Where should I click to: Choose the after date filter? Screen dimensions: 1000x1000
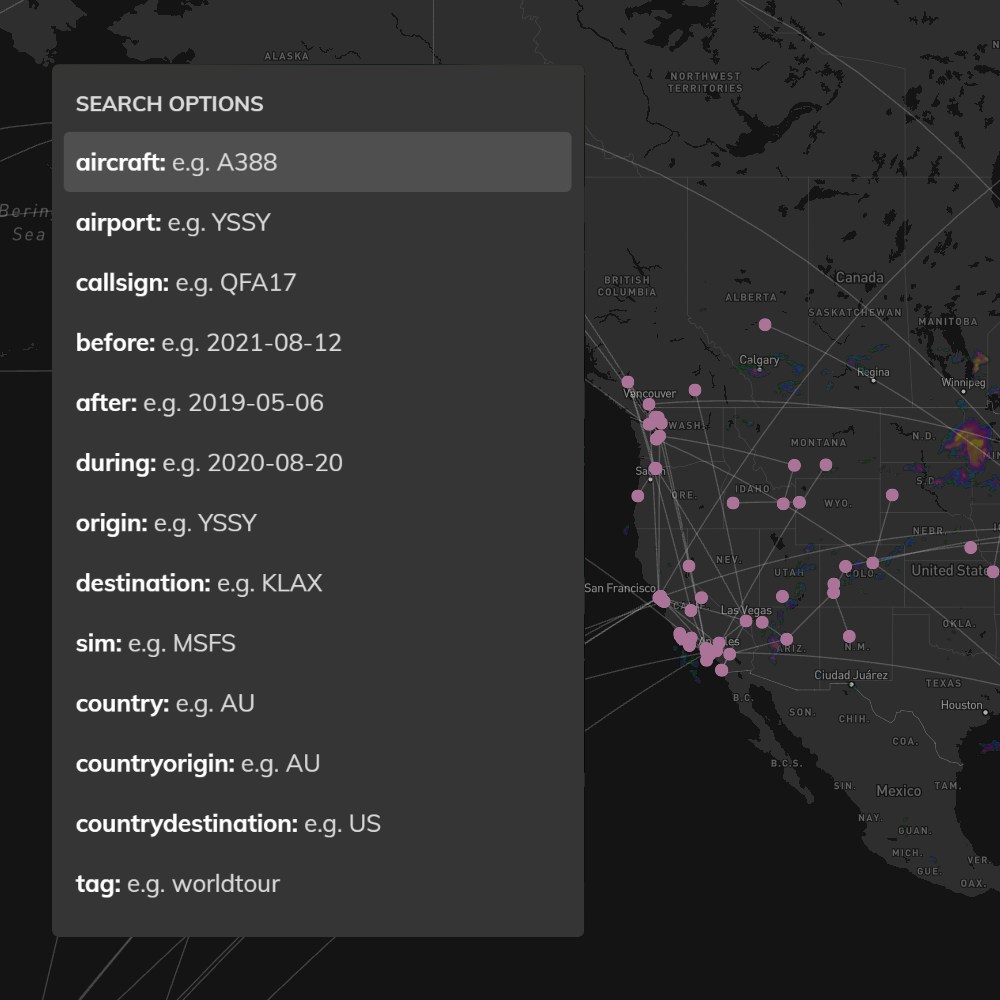[x=317, y=402]
